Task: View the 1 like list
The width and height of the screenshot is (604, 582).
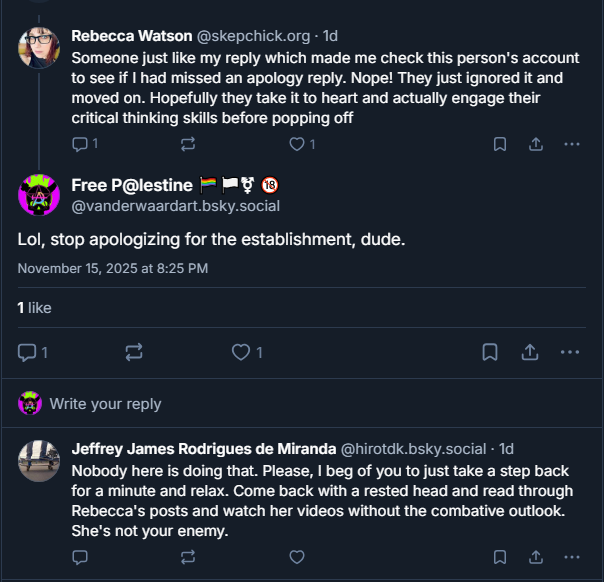Action: (x=34, y=308)
